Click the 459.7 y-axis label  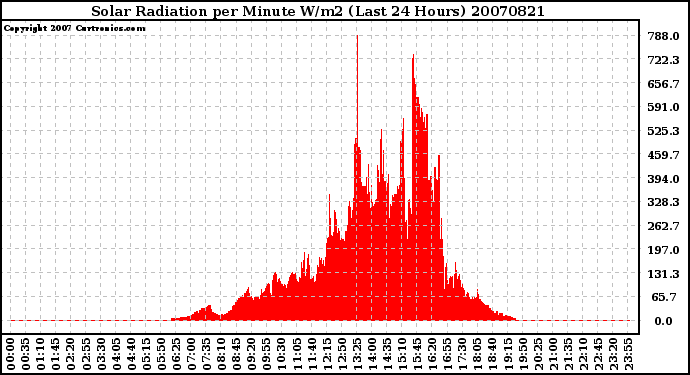[x=663, y=155]
